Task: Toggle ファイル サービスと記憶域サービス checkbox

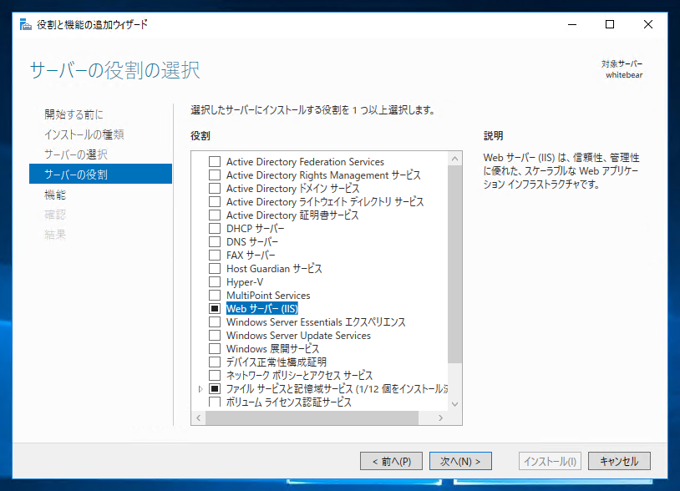Action: (215, 389)
